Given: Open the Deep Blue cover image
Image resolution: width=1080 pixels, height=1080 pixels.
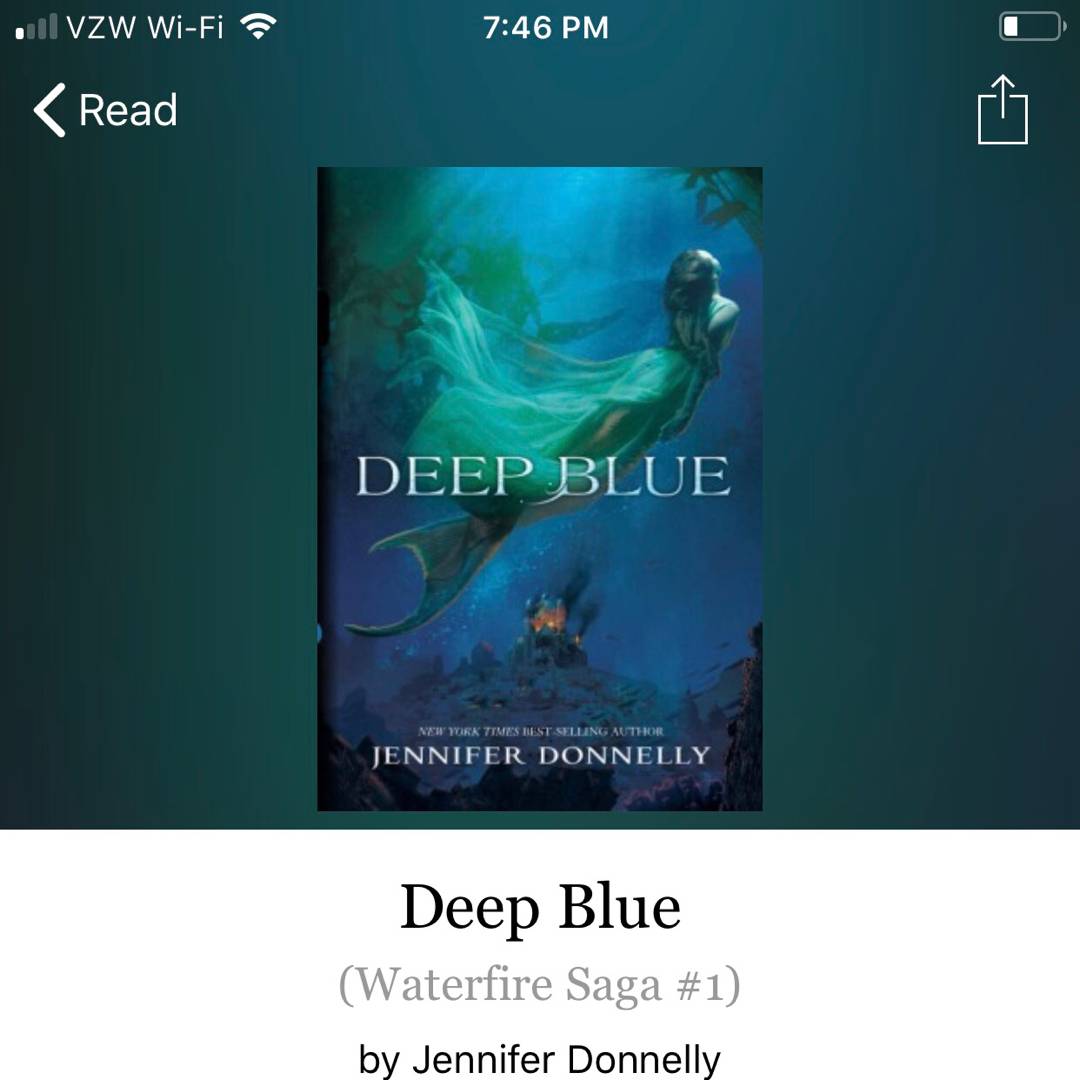Looking at the screenshot, I should [539, 488].
